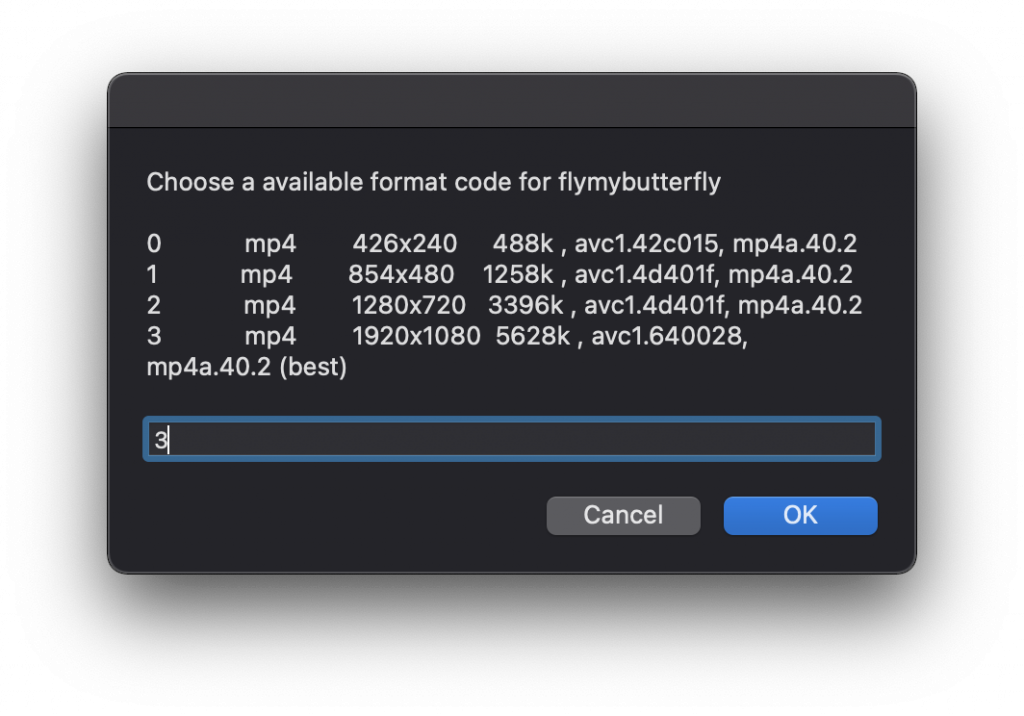This screenshot has width=1024, height=716.
Task: Focus the format code input field
Action: point(511,440)
